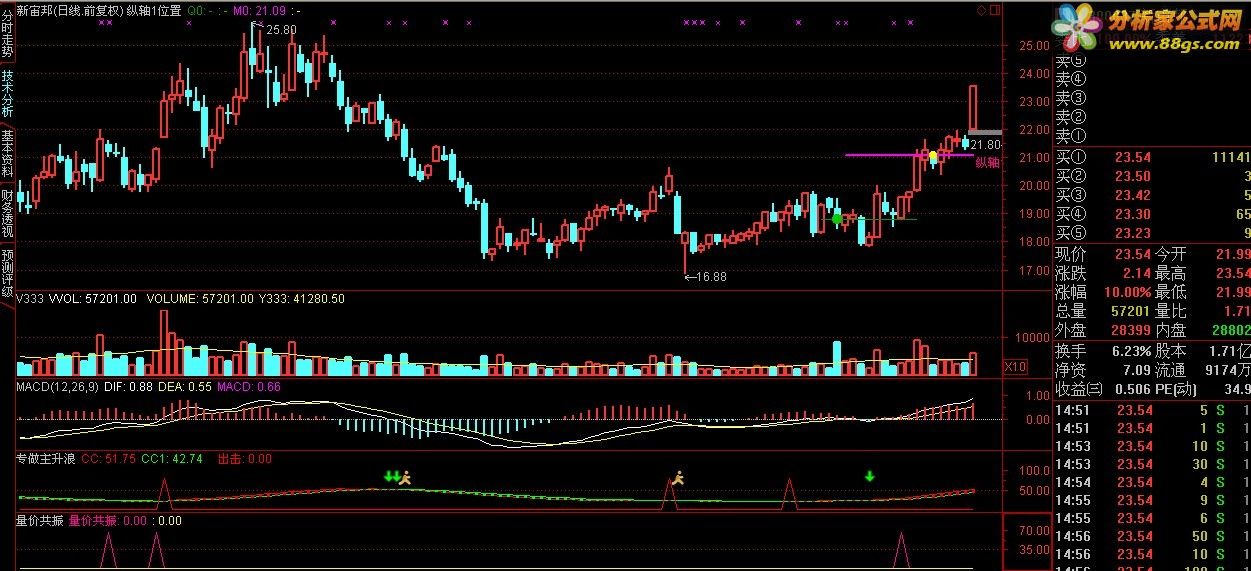Open the 技术分析 side tab
This screenshot has height=571, width=1251.
click(7, 93)
